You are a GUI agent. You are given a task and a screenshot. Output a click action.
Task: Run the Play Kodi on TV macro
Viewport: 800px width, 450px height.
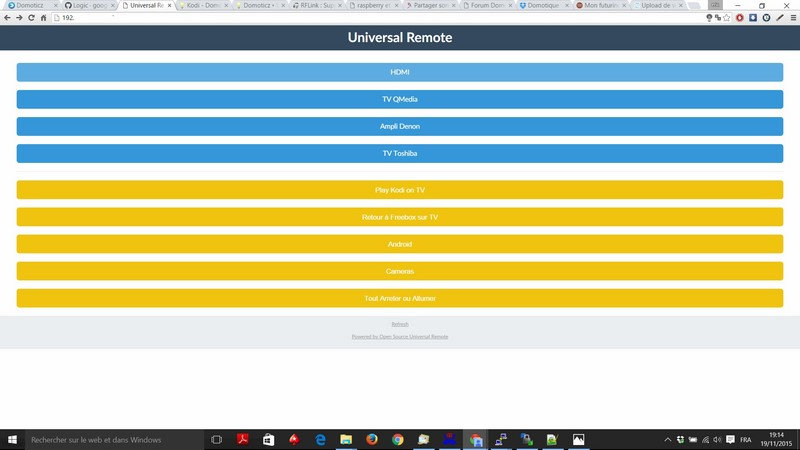[x=399, y=190]
